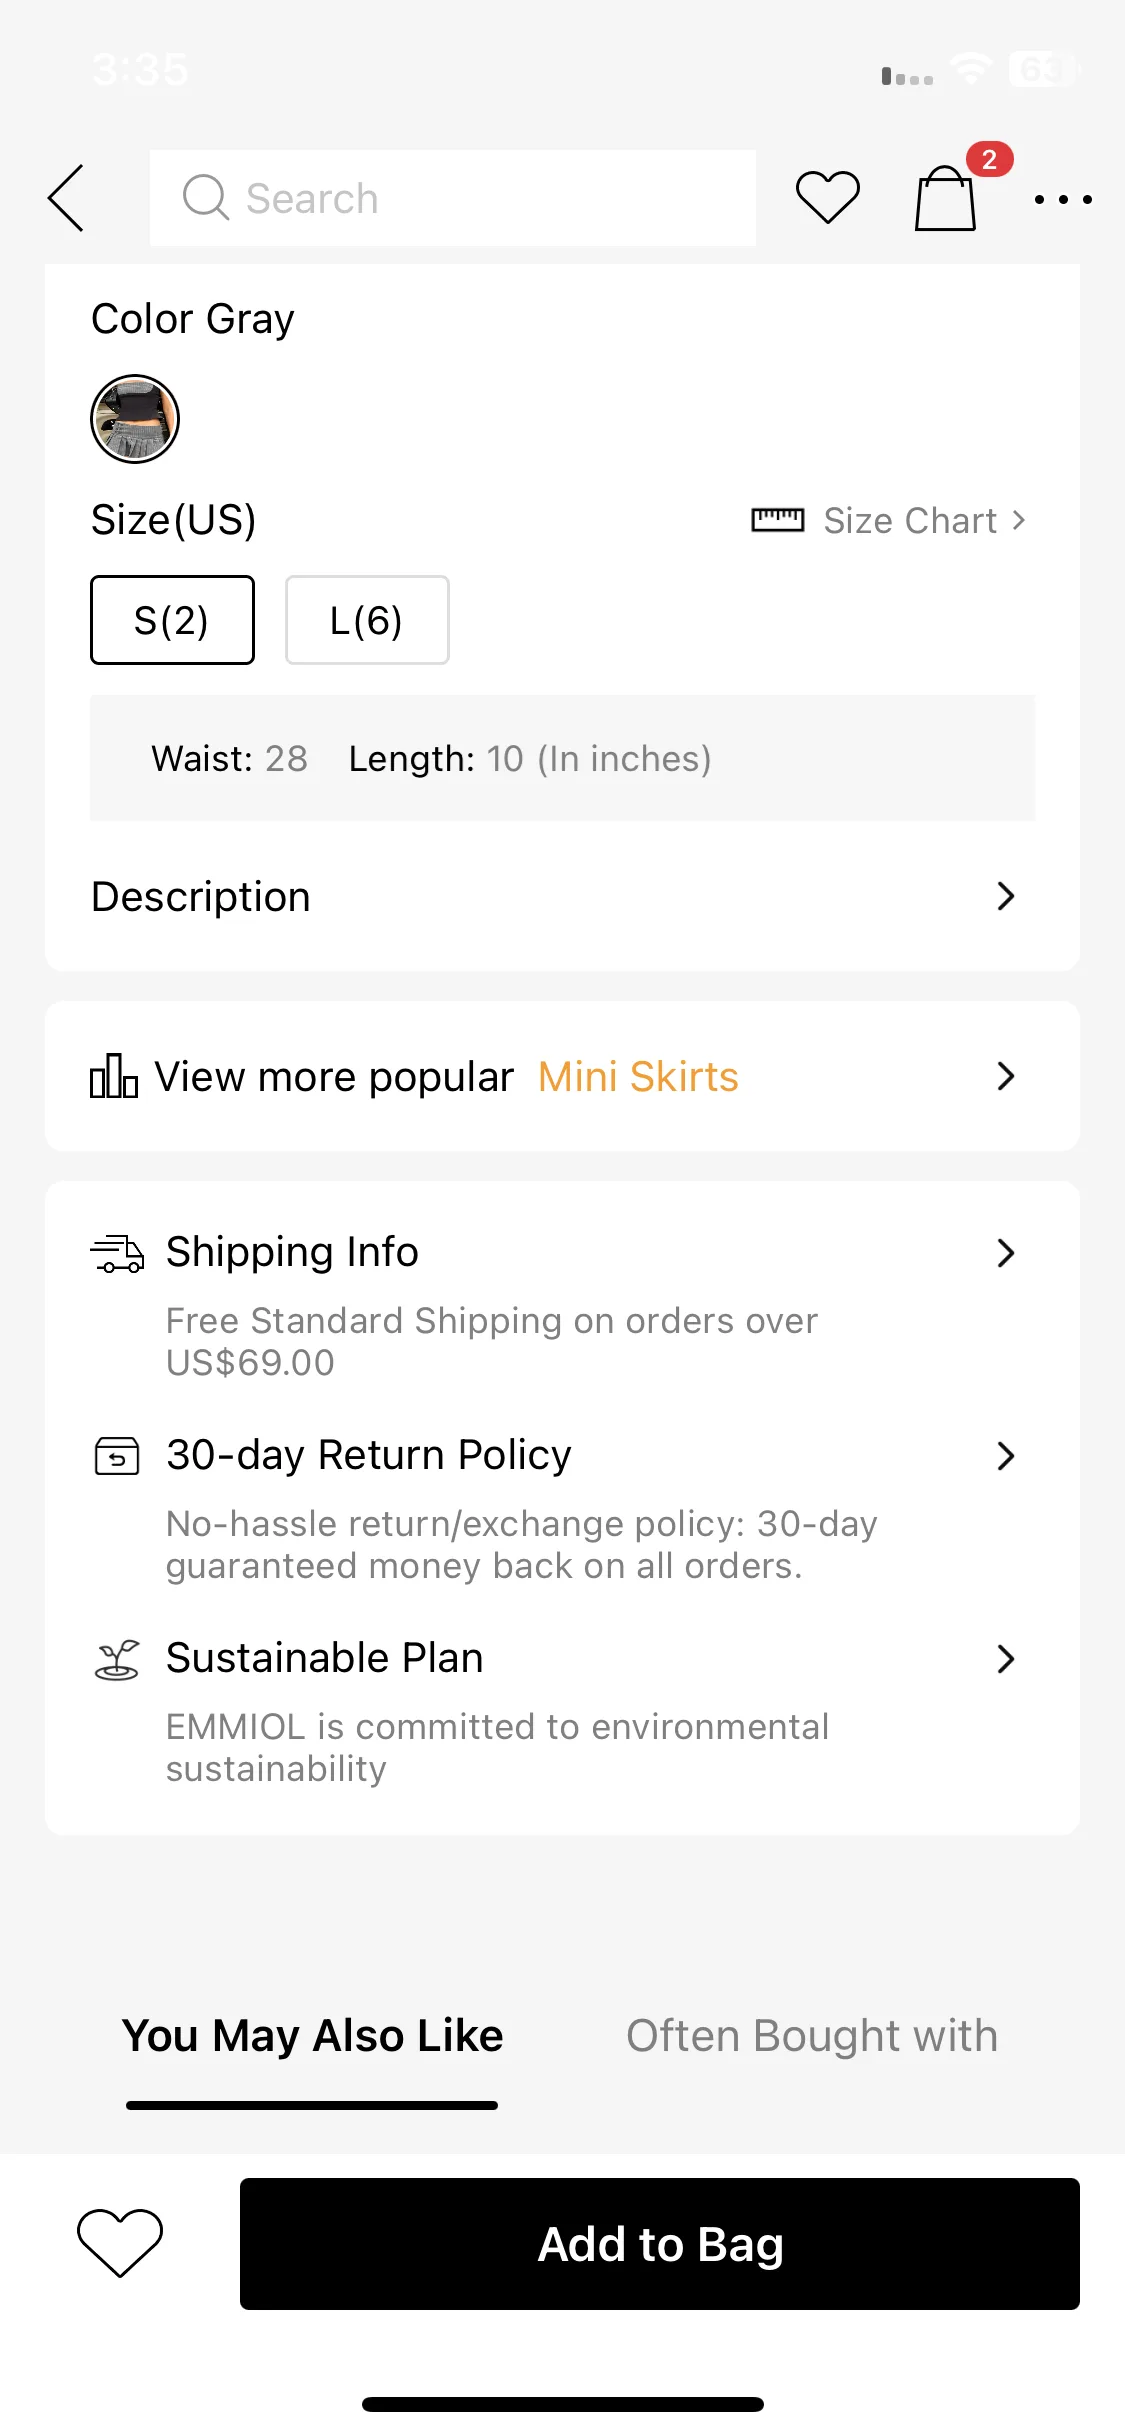Click the Search input field
1125x2436 pixels.
[x=453, y=198]
